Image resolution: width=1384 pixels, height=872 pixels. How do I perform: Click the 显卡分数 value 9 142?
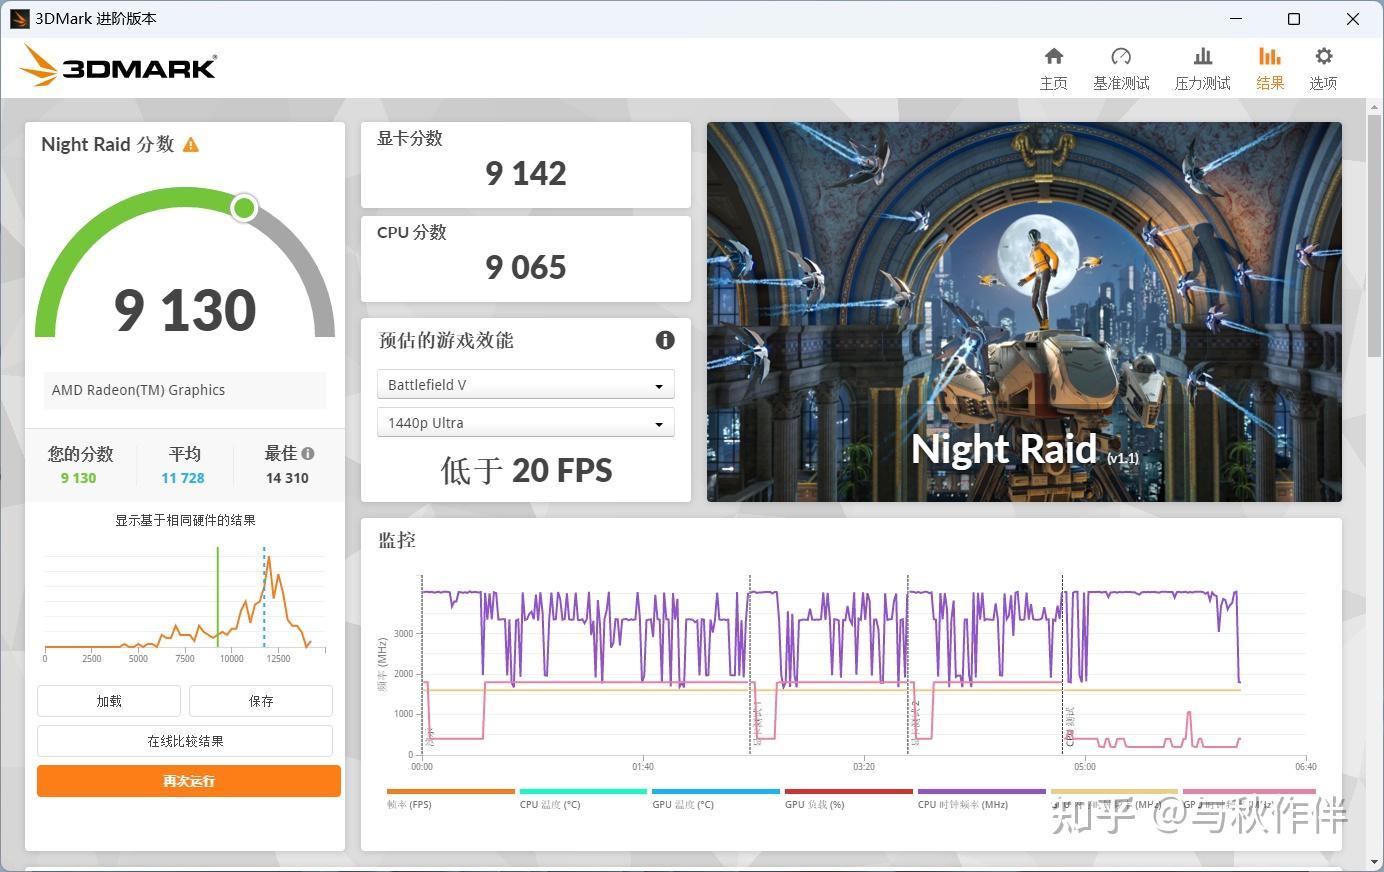[526, 174]
